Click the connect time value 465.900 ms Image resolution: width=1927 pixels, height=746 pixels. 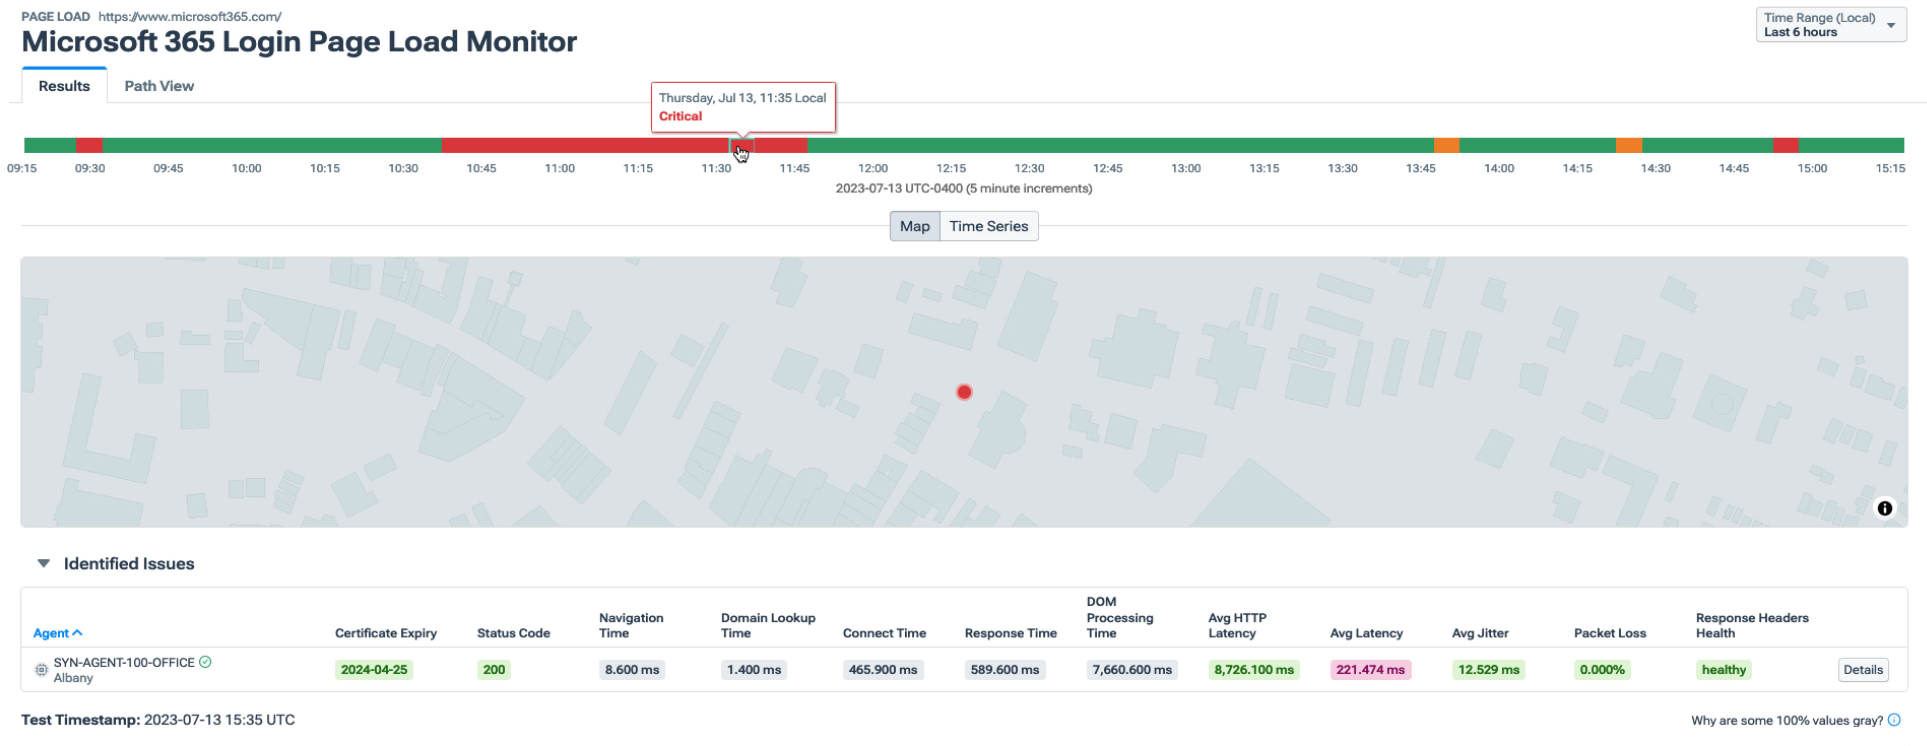click(x=883, y=670)
